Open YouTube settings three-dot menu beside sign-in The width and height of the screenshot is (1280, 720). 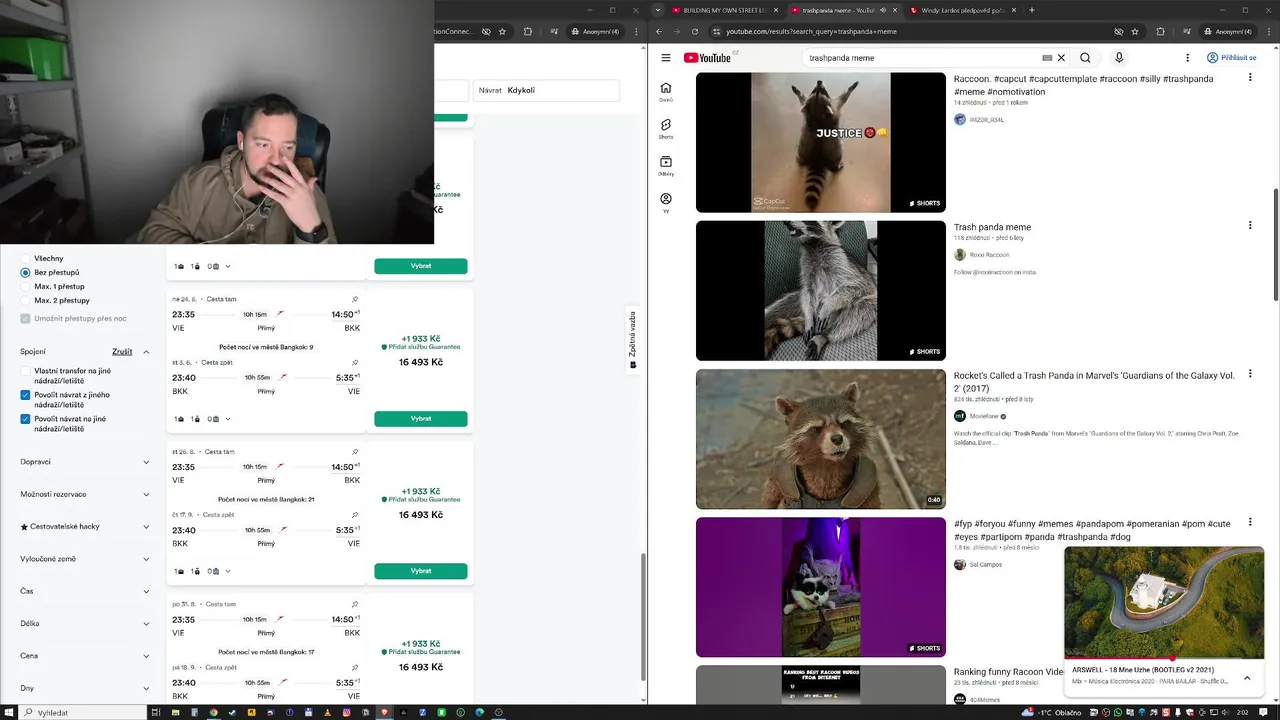coord(1187,58)
